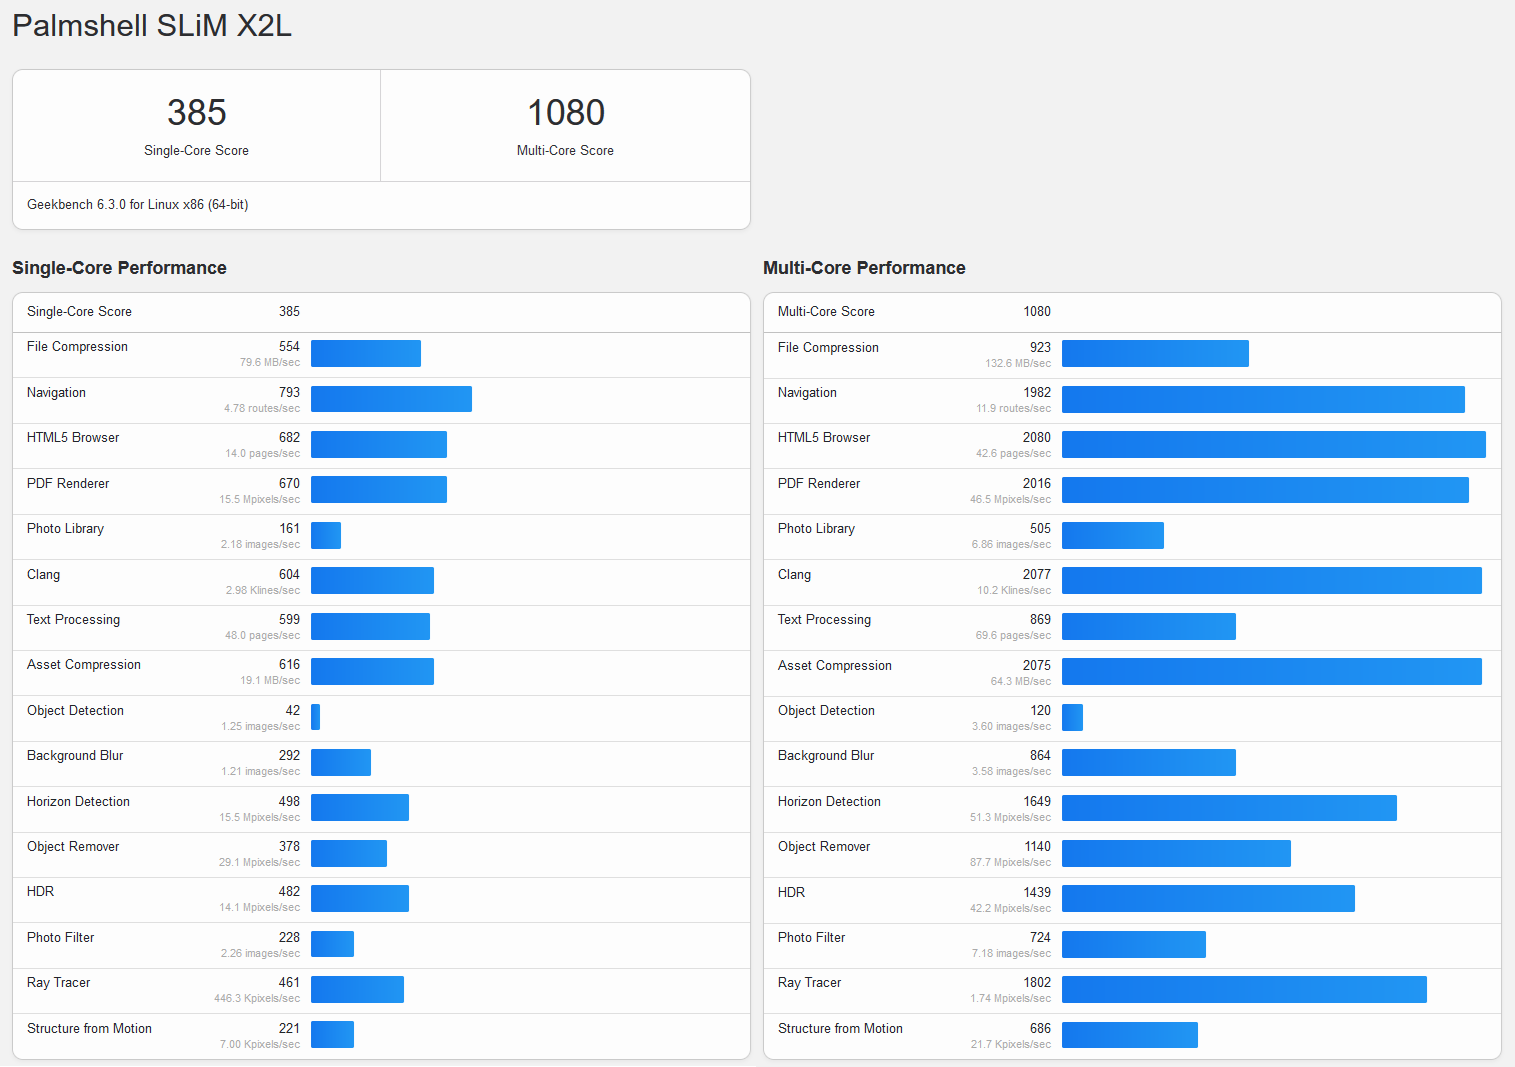Click multi-core Text Processing score 869
The width and height of the screenshot is (1515, 1067).
click(1040, 619)
